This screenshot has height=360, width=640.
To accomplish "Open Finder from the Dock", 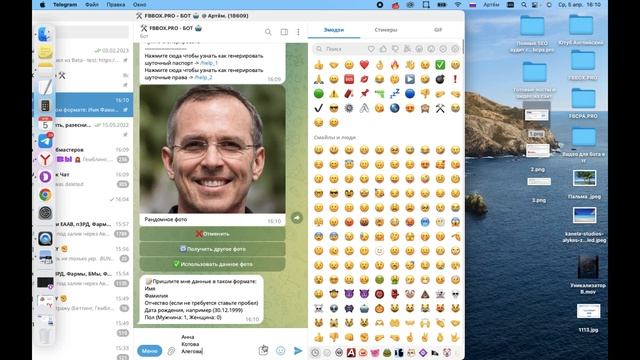I will (x=44, y=34).
